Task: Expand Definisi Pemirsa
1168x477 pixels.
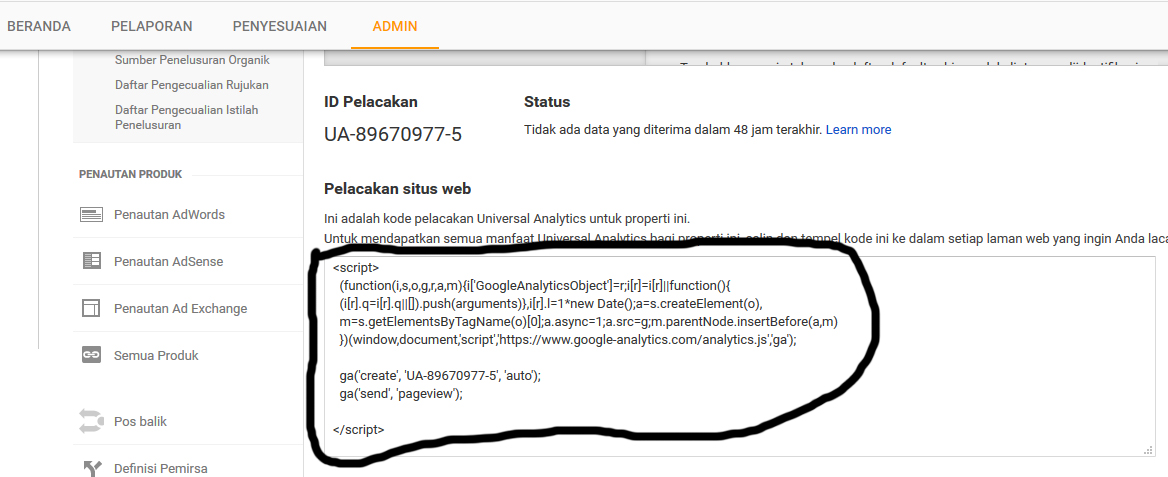Action: click(161, 469)
